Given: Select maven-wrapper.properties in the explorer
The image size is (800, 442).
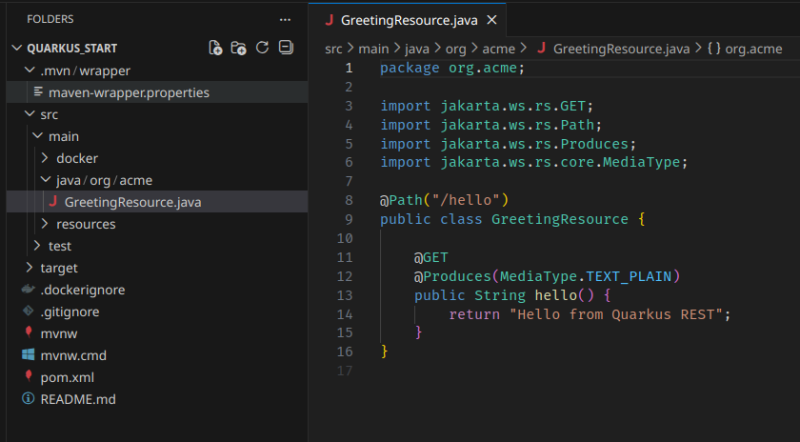Looking at the screenshot, I should 128,92.
